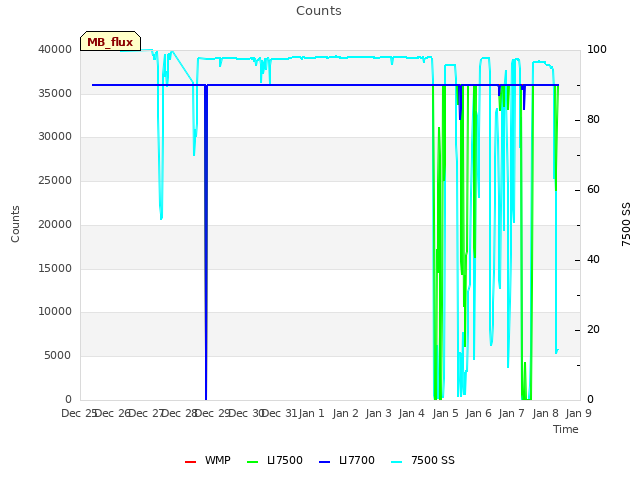This screenshot has width=640, height=480.
Task: Click the Jan 4 date label
Action: point(411,413)
